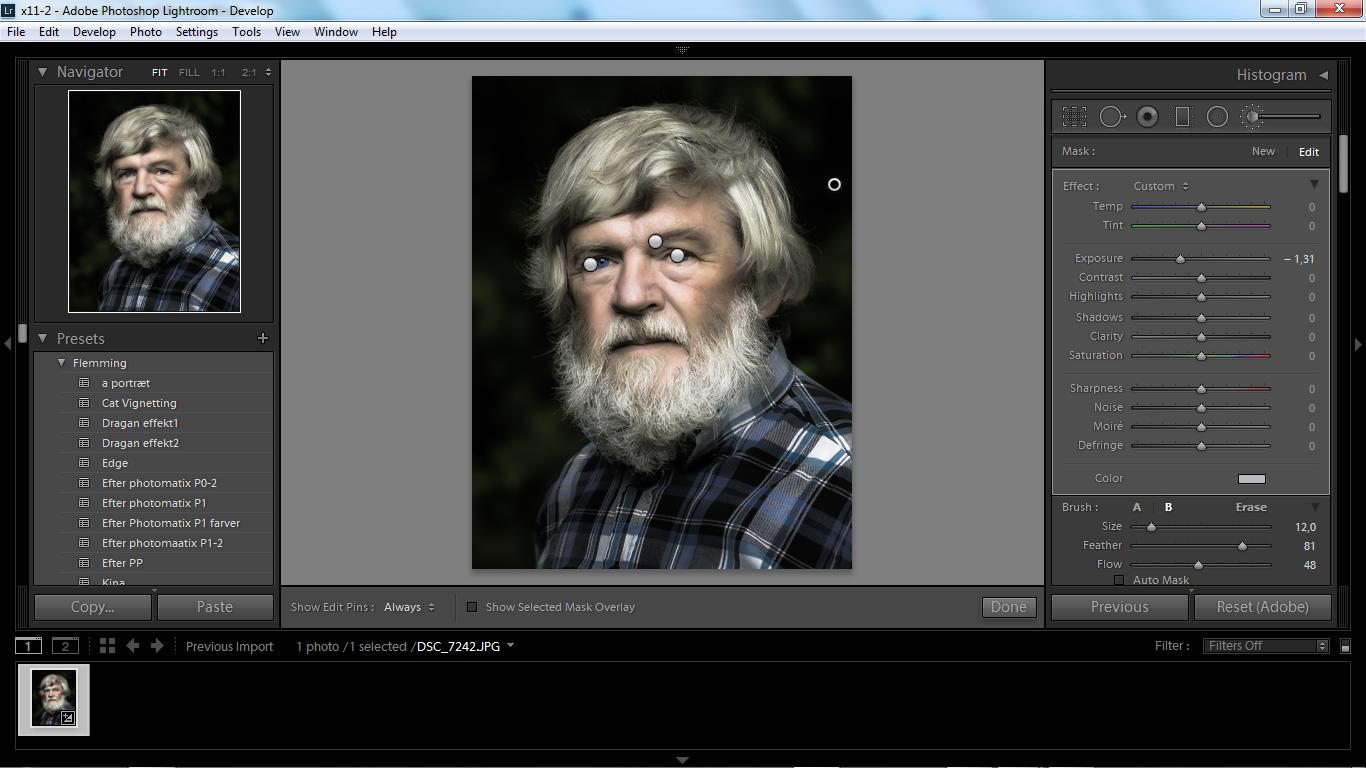Open the Effect Custom dropdown
The width and height of the screenshot is (1366, 768).
pyautogui.click(x=1160, y=186)
